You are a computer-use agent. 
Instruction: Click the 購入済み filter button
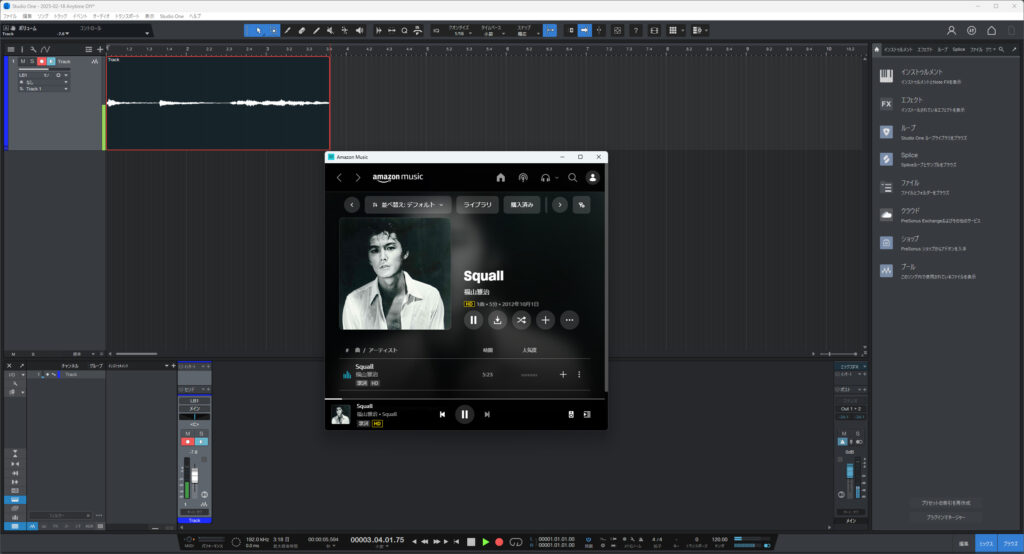click(x=523, y=204)
